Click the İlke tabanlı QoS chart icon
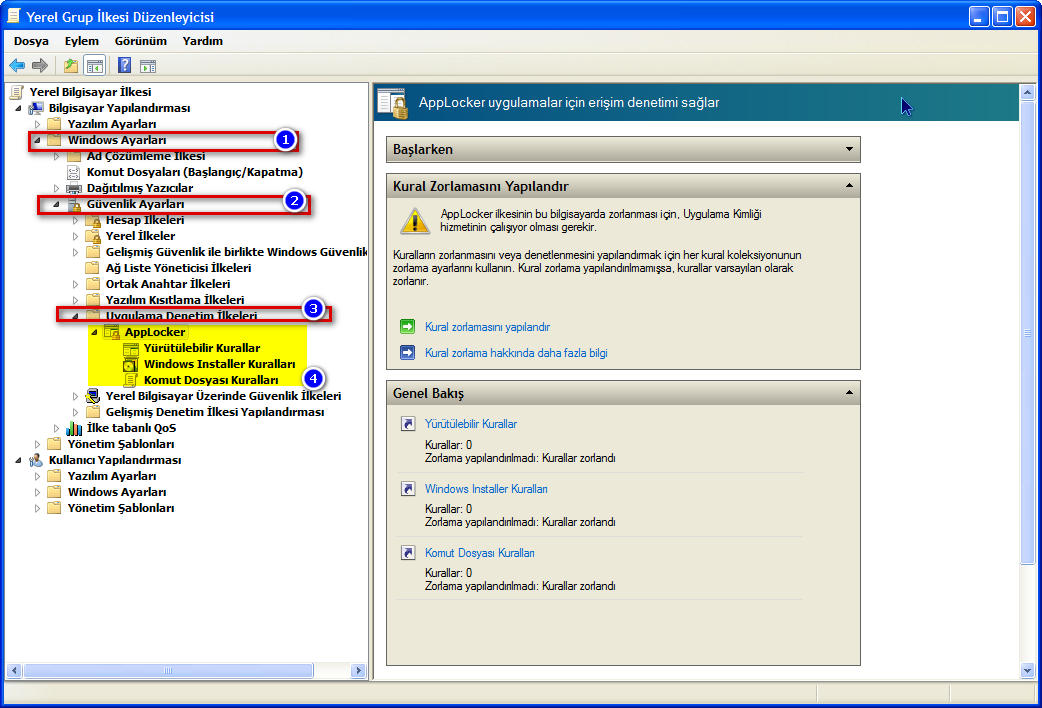 tap(74, 428)
